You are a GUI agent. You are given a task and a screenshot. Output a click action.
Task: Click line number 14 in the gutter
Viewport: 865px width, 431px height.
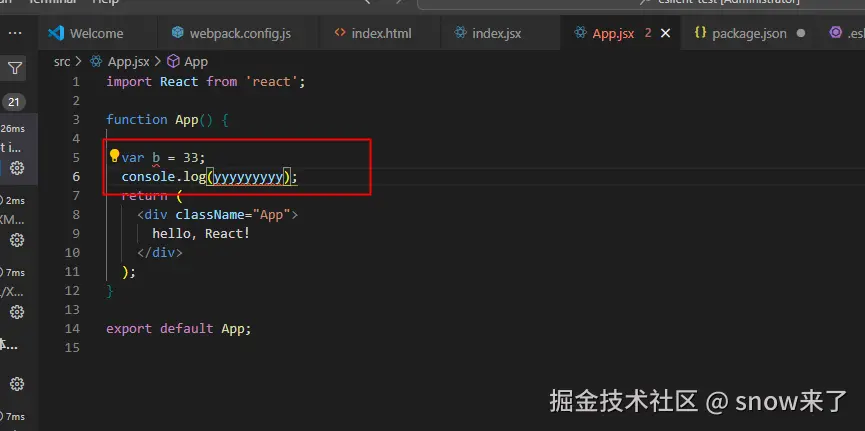tap(72, 328)
